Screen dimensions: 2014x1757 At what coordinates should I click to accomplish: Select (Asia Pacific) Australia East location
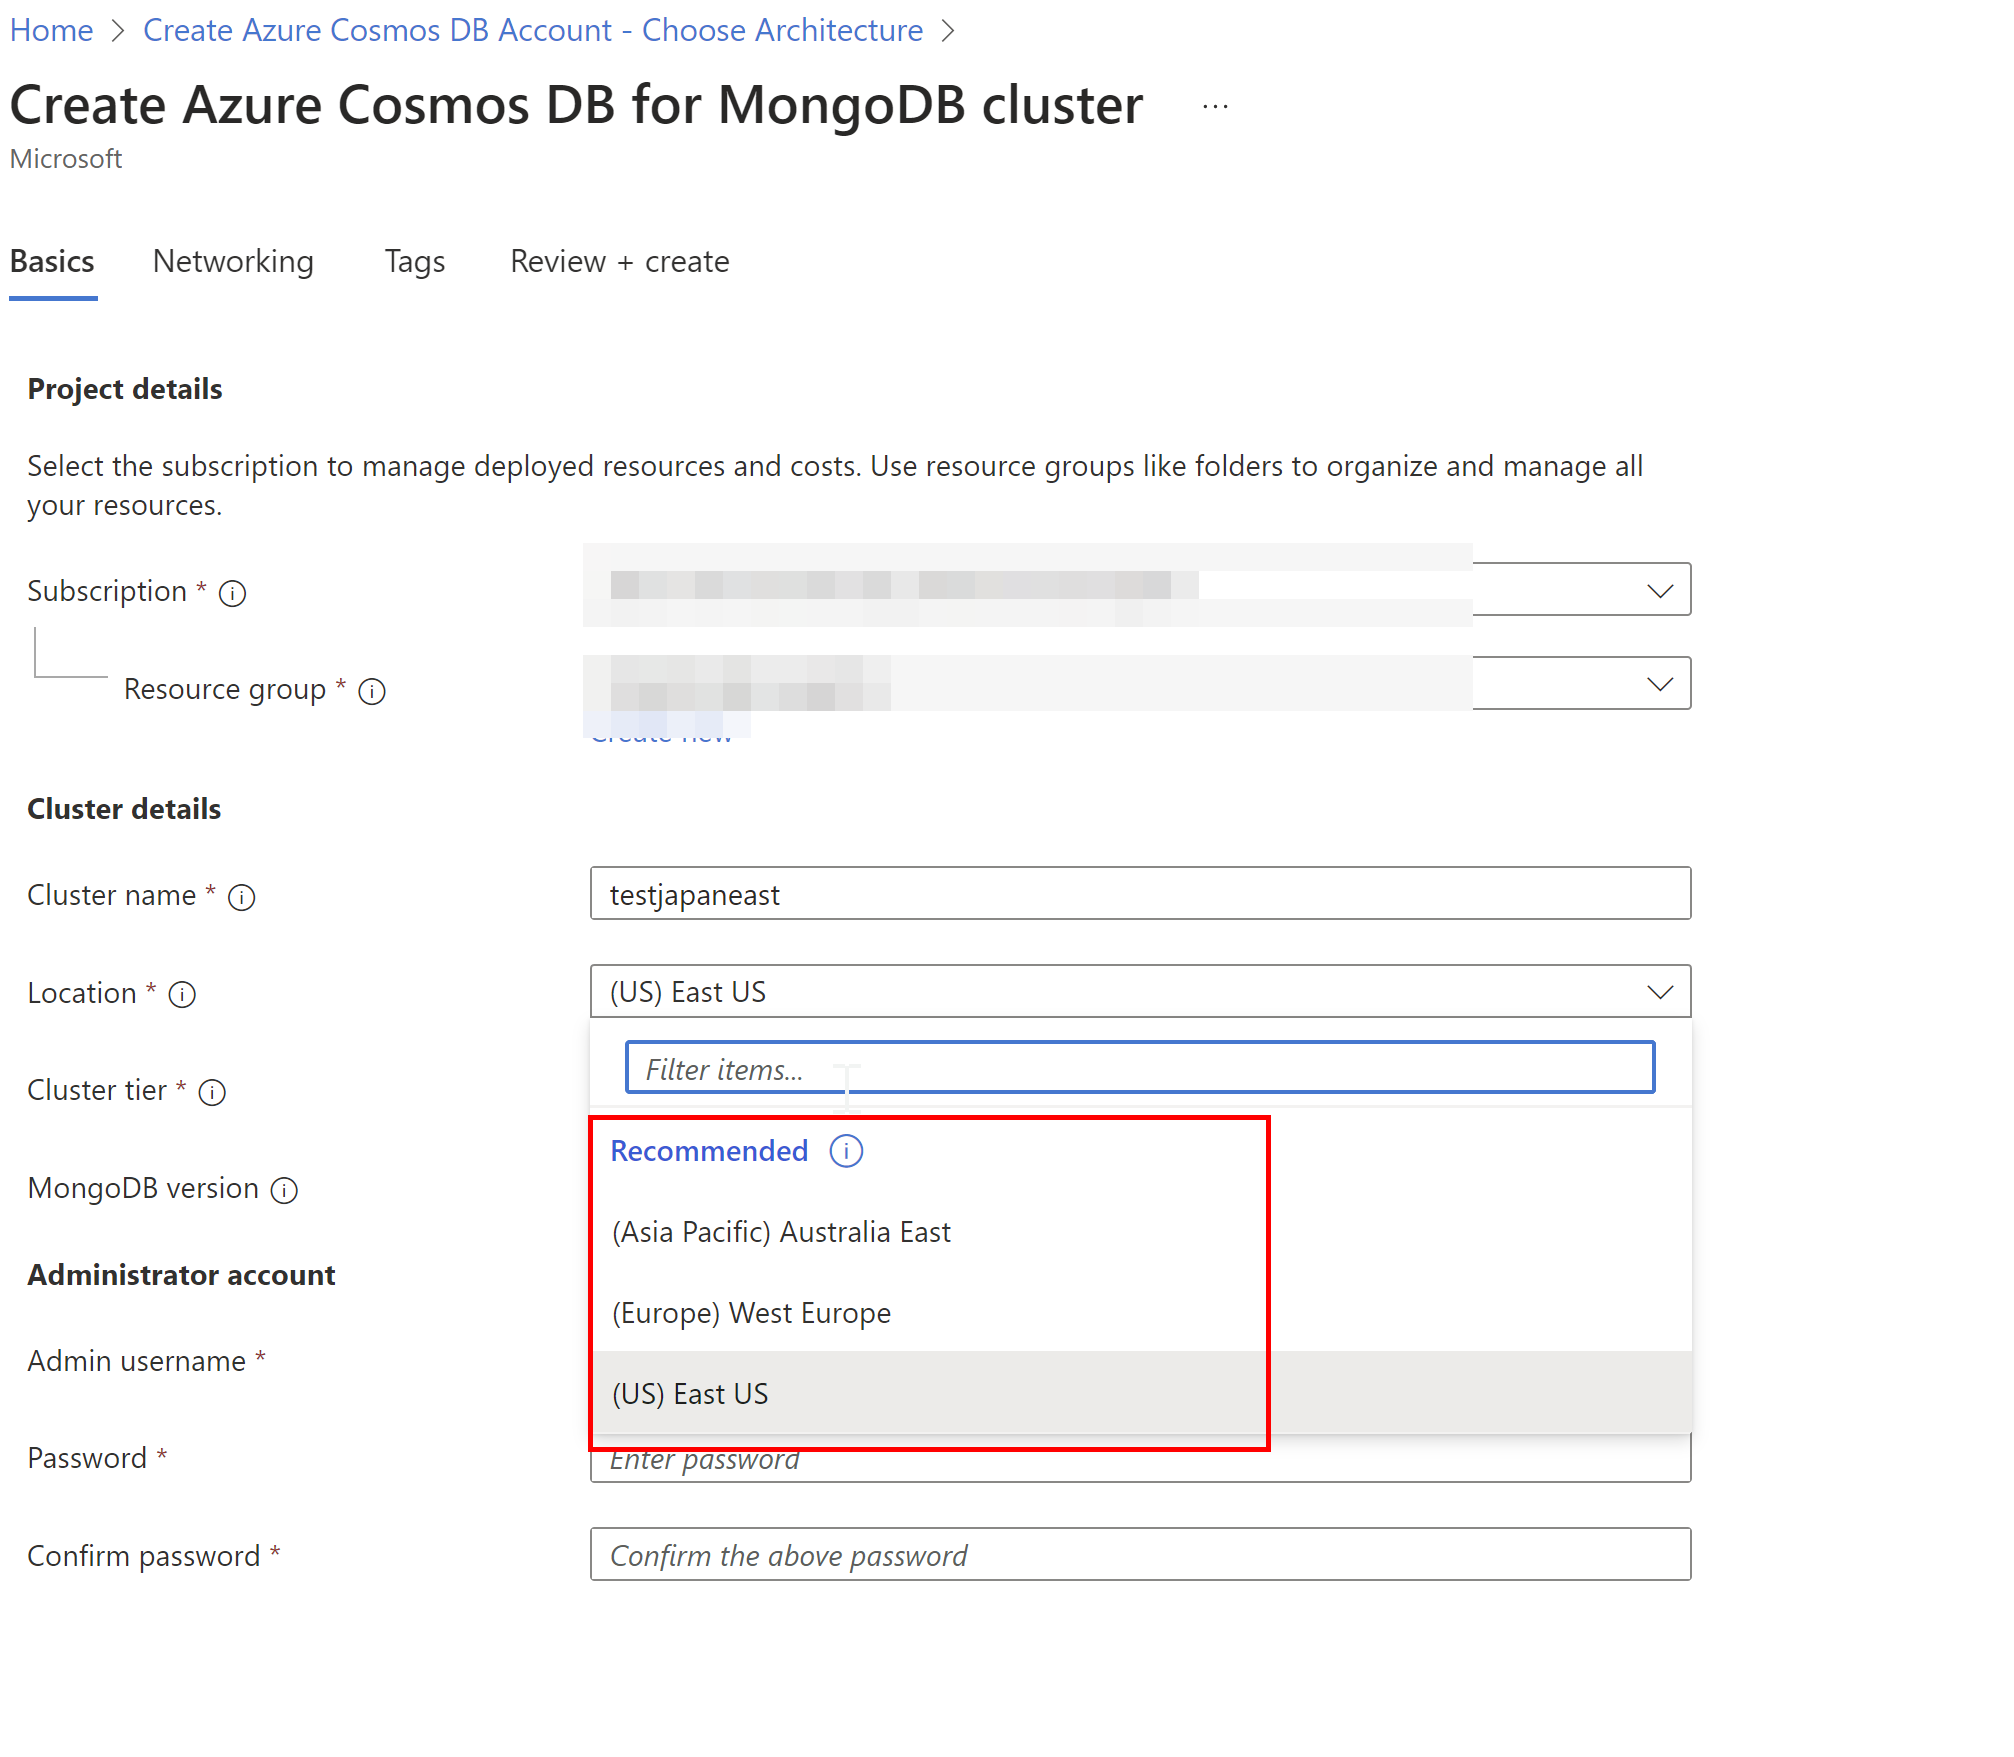[781, 1232]
